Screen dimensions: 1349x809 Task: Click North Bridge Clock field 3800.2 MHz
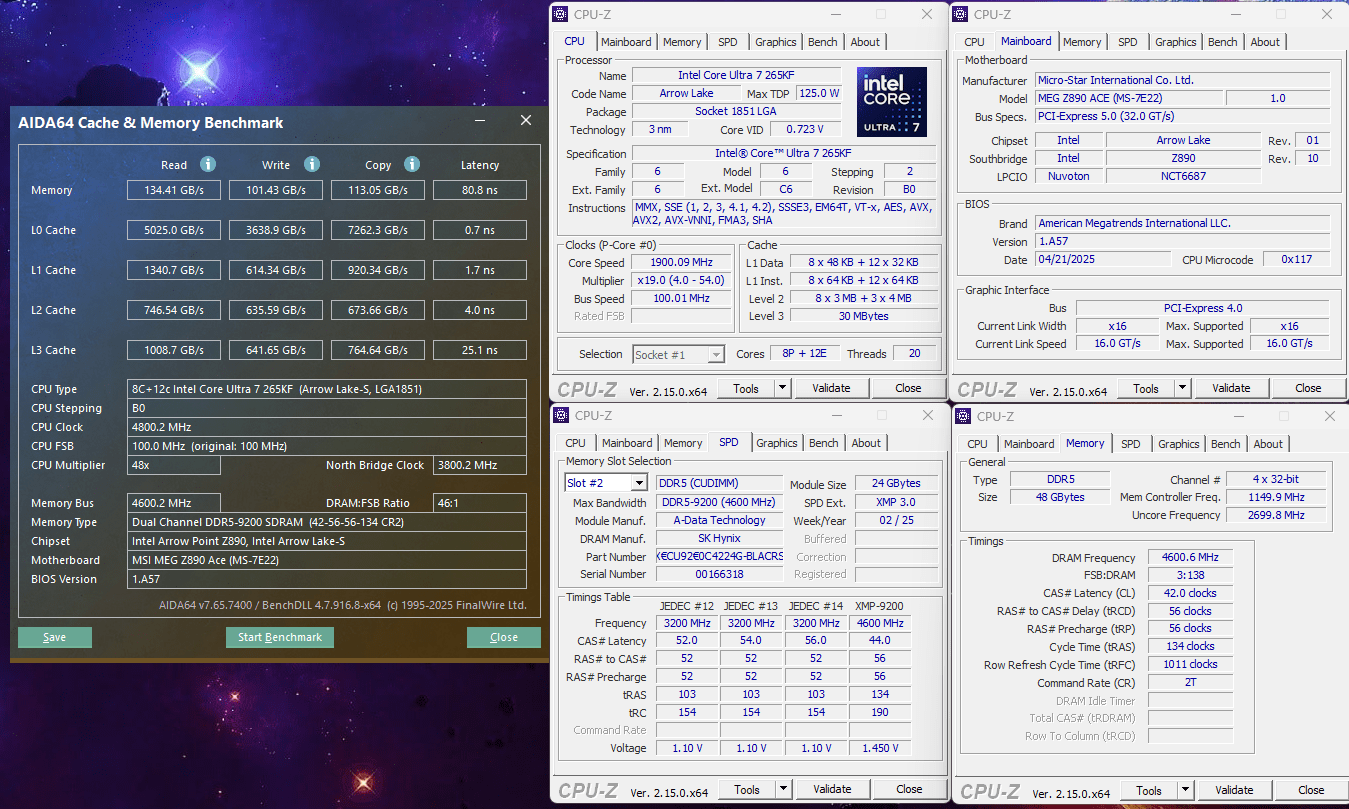tap(480, 465)
